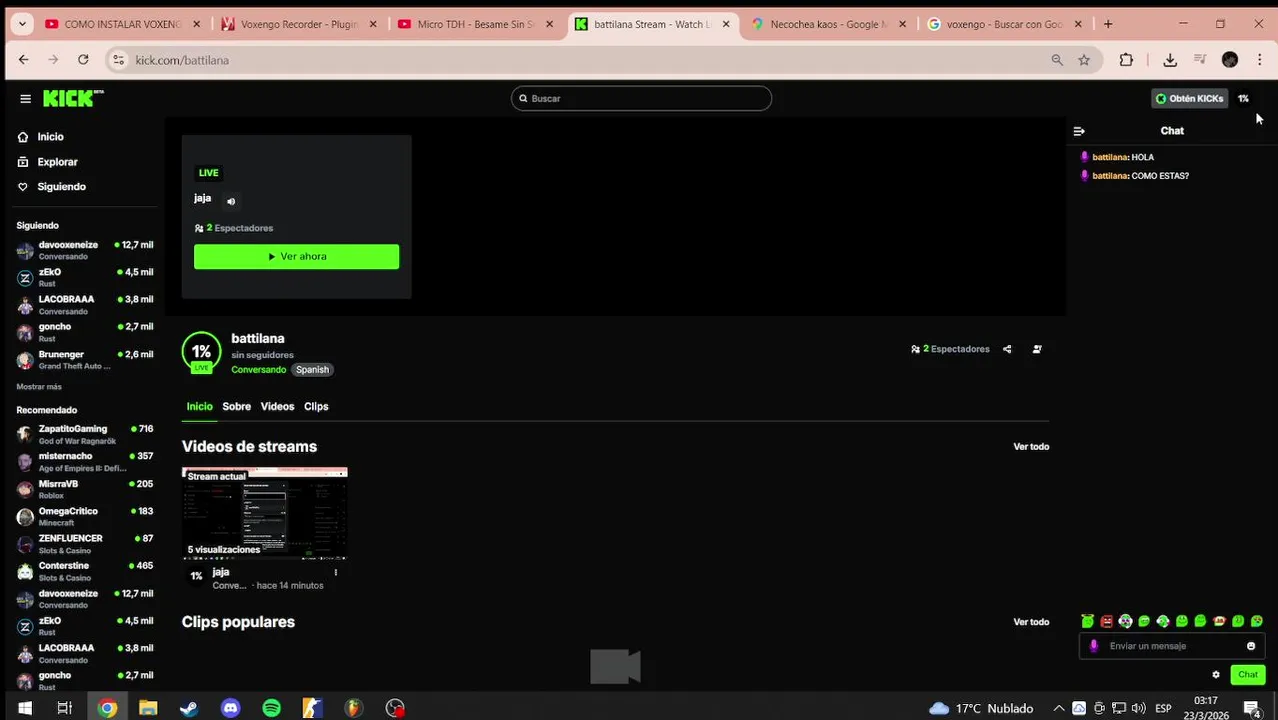Image resolution: width=1278 pixels, height=720 pixels.
Task: Switch to Micro TDH Besame tab
Action: (475, 24)
